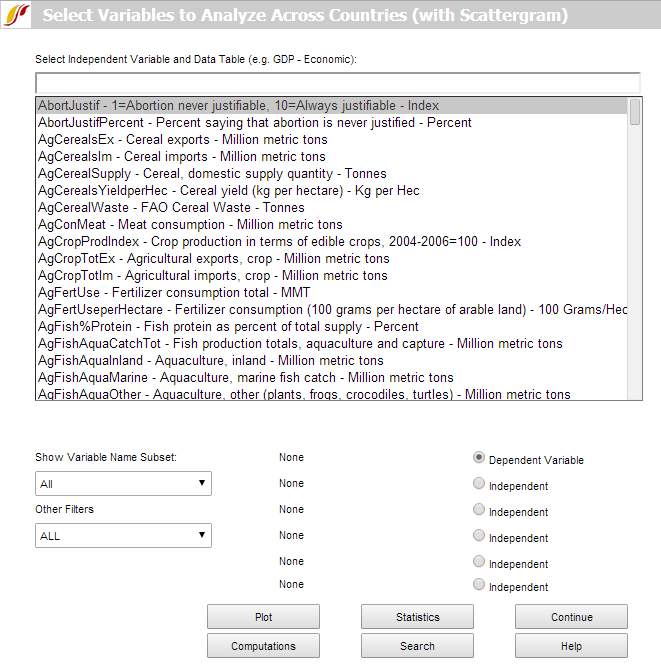The height and width of the screenshot is (667, 661).
Task: Click the Plot button
Action: (263, 617)
